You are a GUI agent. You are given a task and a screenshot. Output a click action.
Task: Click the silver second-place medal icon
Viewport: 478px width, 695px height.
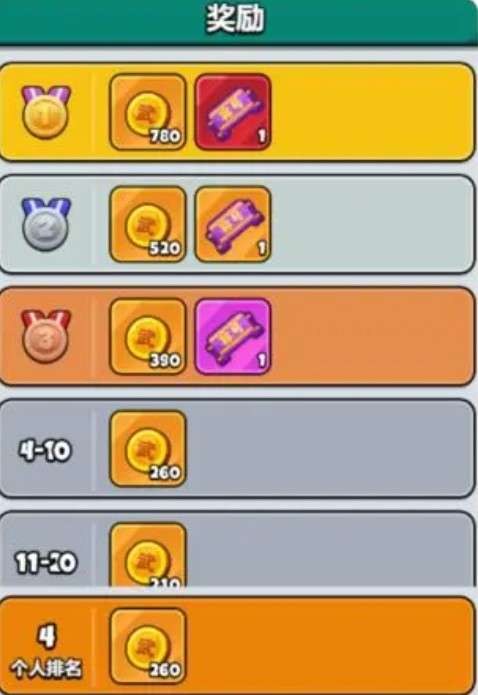(x=46, y=224)
